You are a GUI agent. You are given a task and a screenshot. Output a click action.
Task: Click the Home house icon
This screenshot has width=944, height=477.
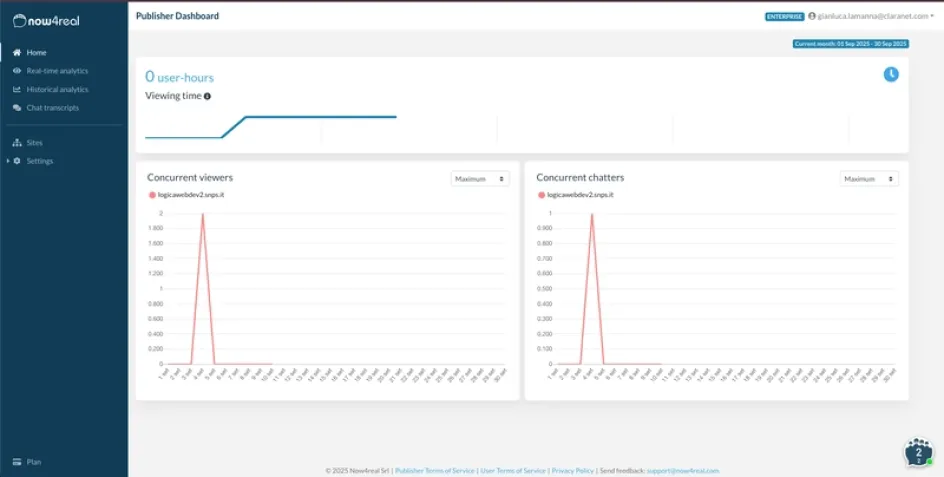click(17, 52)
